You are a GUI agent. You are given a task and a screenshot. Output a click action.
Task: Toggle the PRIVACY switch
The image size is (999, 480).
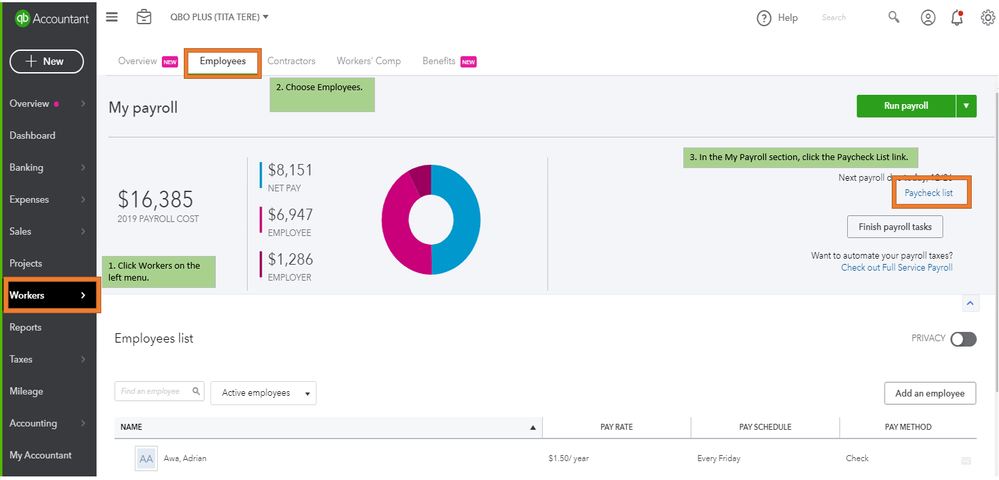pos(963,339)
